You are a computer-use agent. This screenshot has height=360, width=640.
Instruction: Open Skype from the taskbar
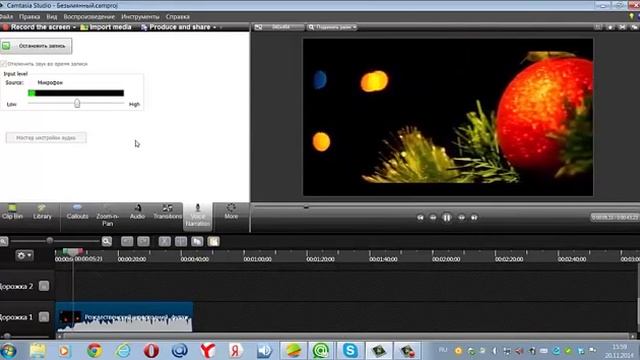point(350,351)
